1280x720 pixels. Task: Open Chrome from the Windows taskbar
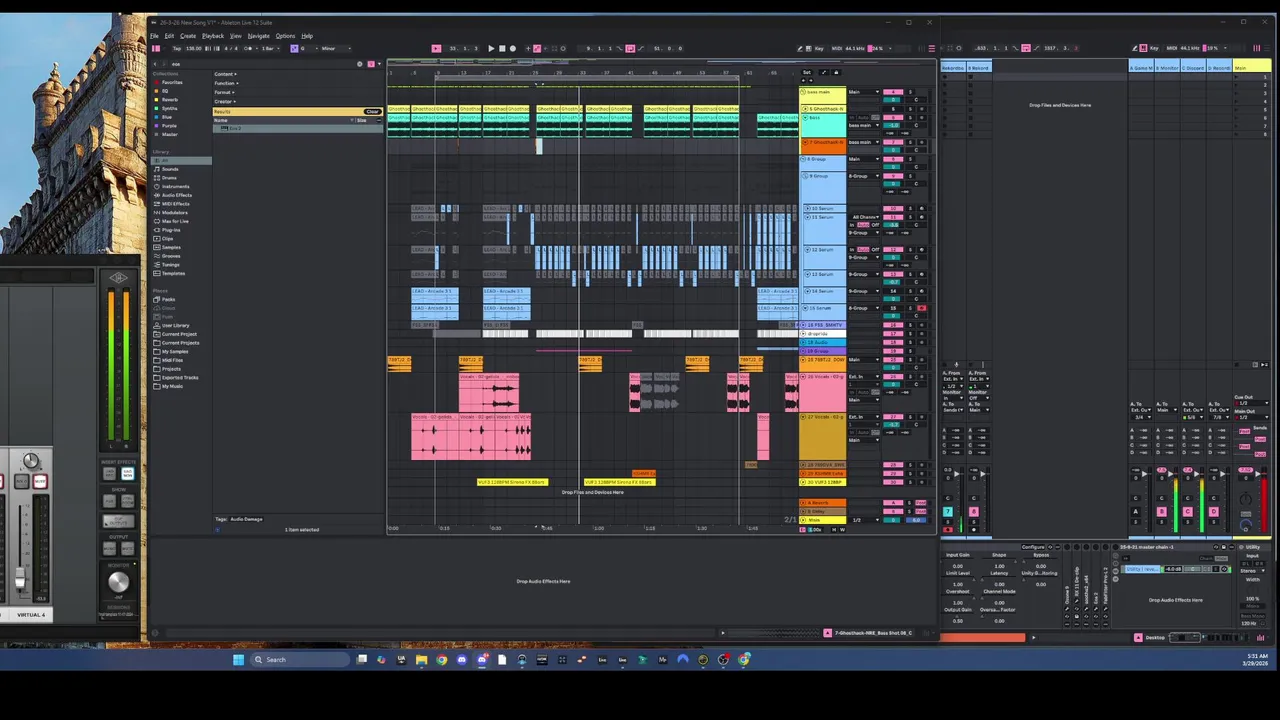pyautogui.click(x=441, y=659)
